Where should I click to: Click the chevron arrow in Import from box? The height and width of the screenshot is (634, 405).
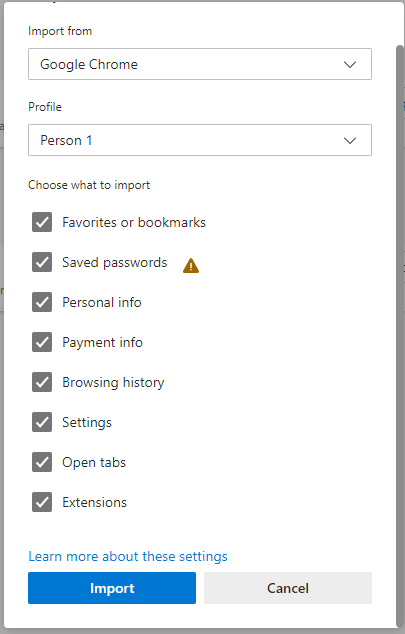coord(350,64)
